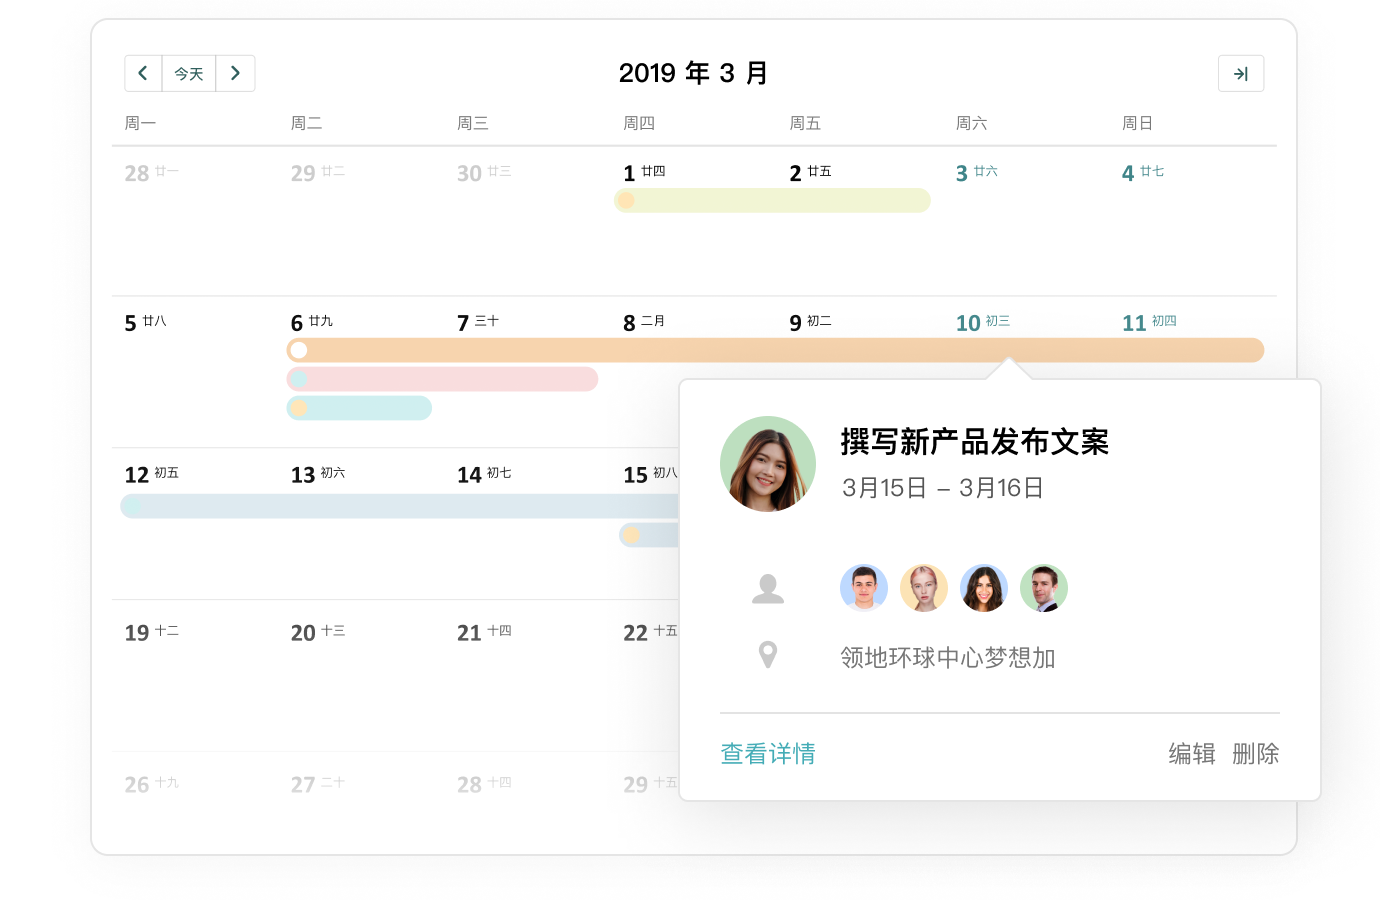Click the location pin icon
The image size is (1380, 900).
(767, 655)
